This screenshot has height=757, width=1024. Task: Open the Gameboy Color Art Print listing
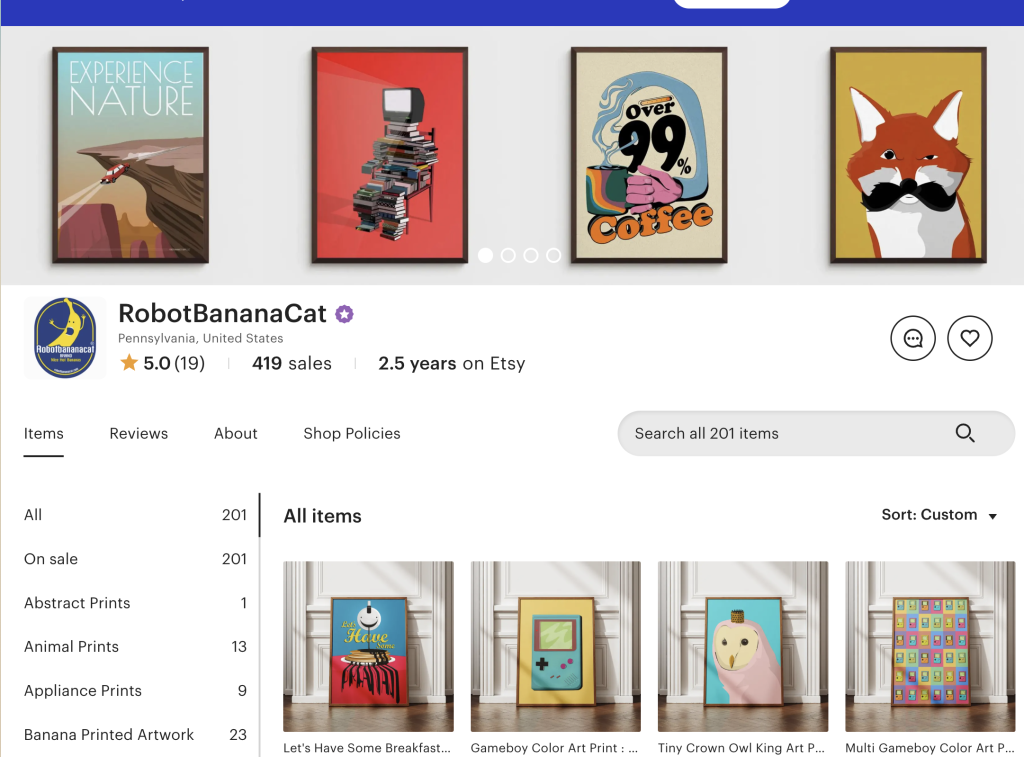point(555,647)
